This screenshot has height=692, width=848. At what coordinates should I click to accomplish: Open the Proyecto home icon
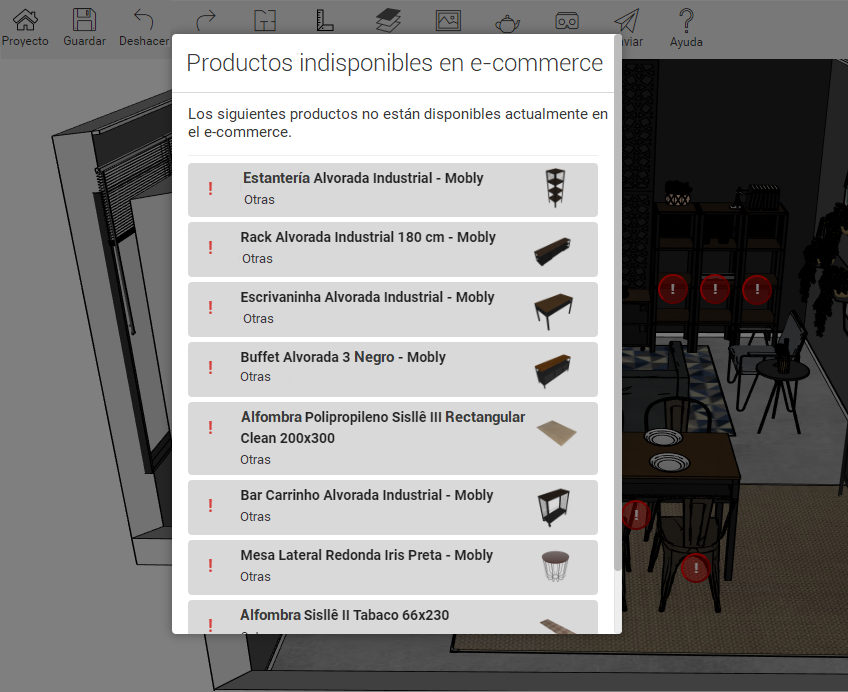coord(25,21)
